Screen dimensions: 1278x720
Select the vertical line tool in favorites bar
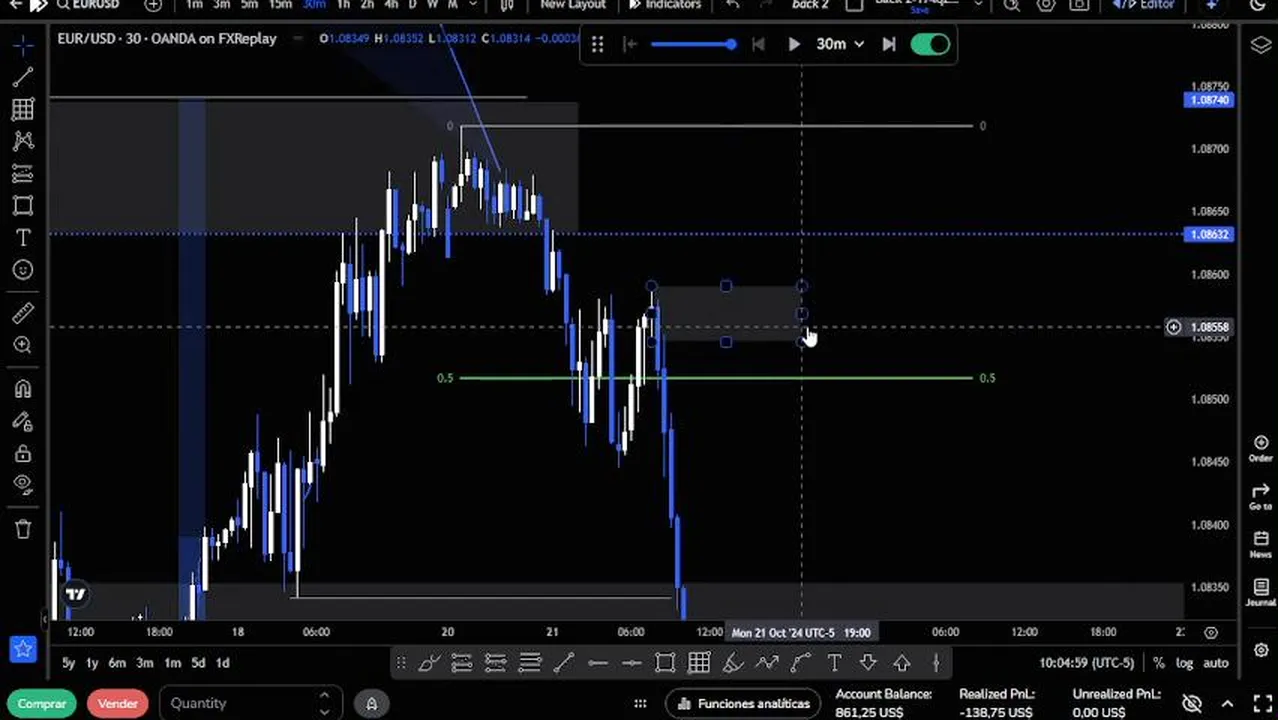coord(936,662)
